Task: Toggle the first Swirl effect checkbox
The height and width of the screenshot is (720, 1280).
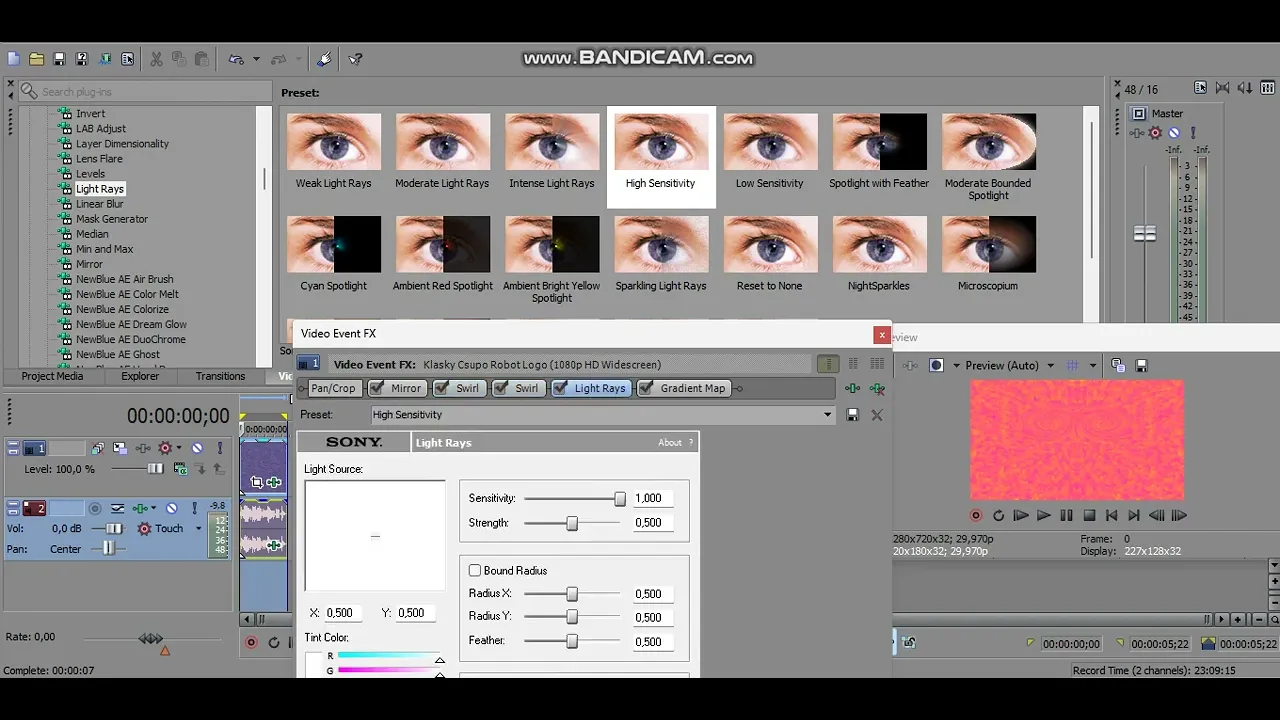Action: tap(442, 388)
